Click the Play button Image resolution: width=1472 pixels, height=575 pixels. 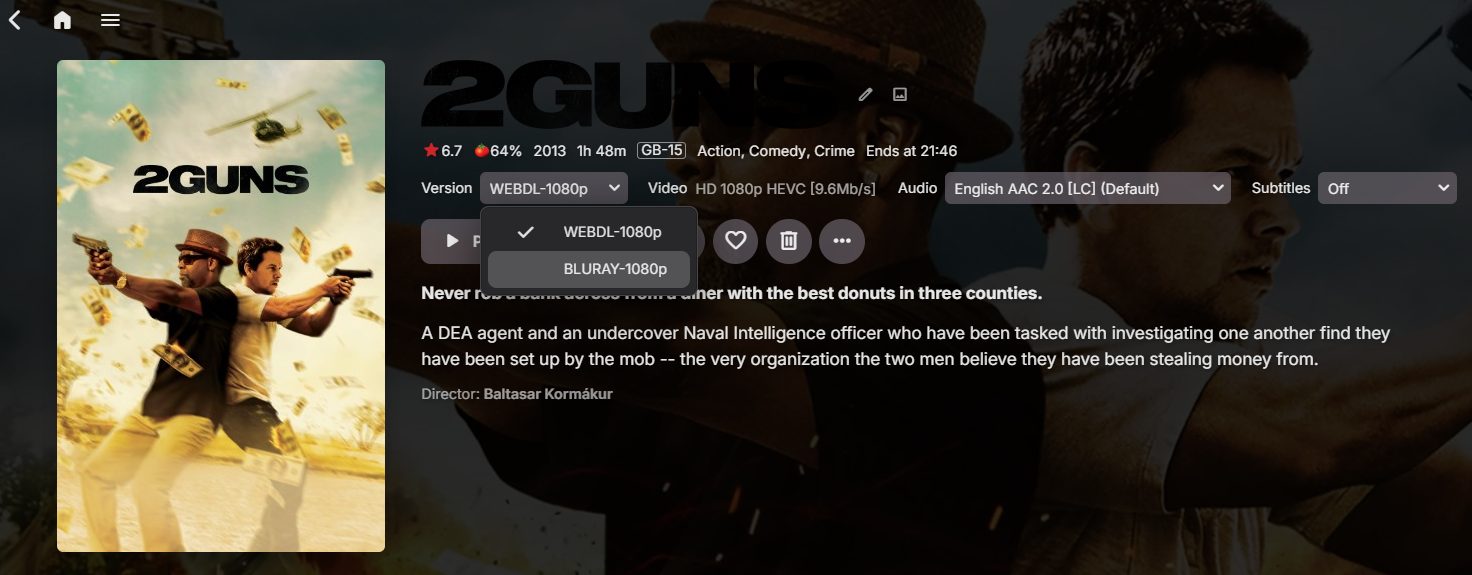452,241
